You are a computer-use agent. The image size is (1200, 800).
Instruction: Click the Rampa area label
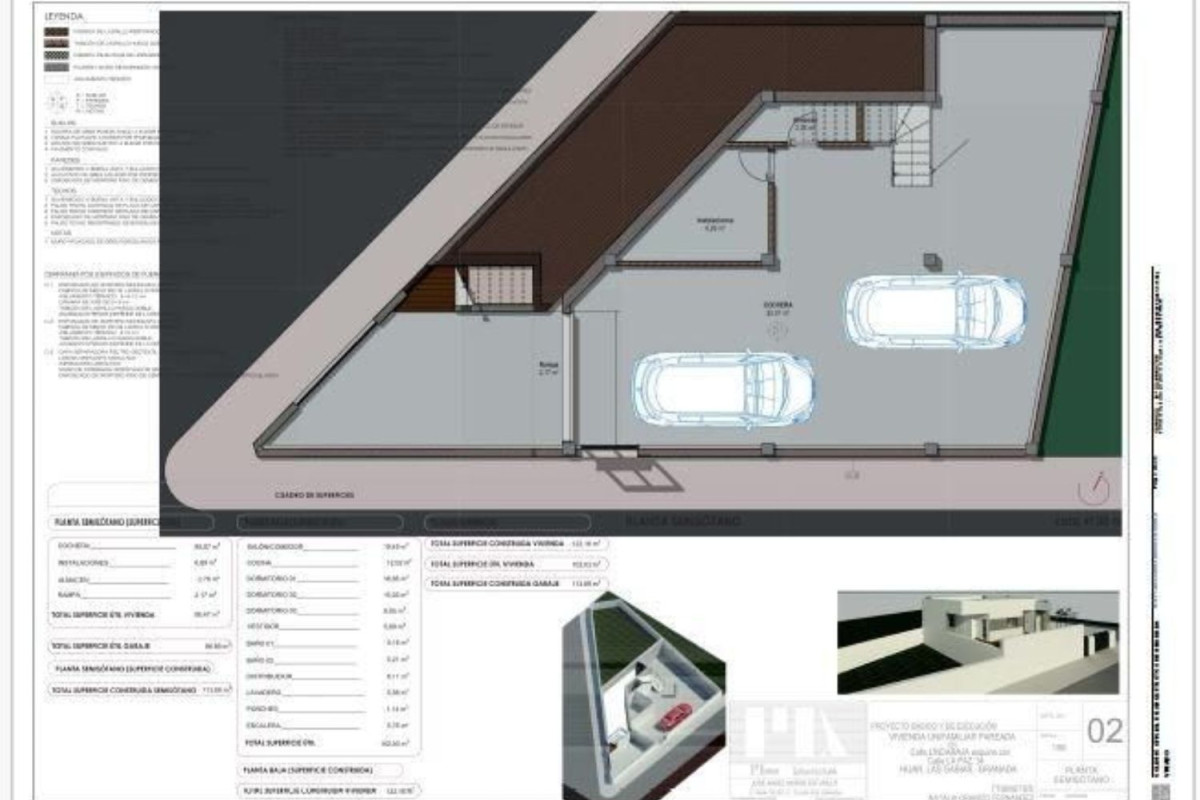pyautogui.click(x=547, y=368)
